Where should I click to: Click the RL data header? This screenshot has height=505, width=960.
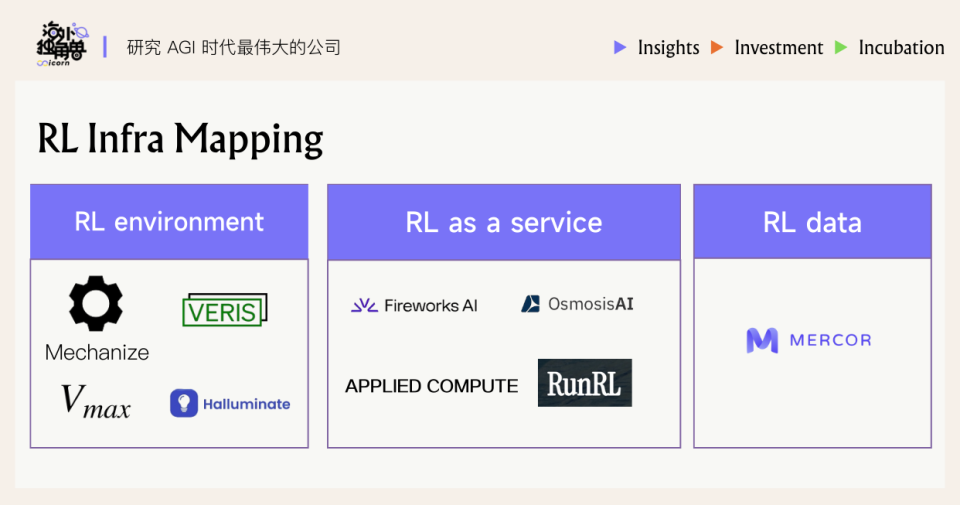point(812,222)
